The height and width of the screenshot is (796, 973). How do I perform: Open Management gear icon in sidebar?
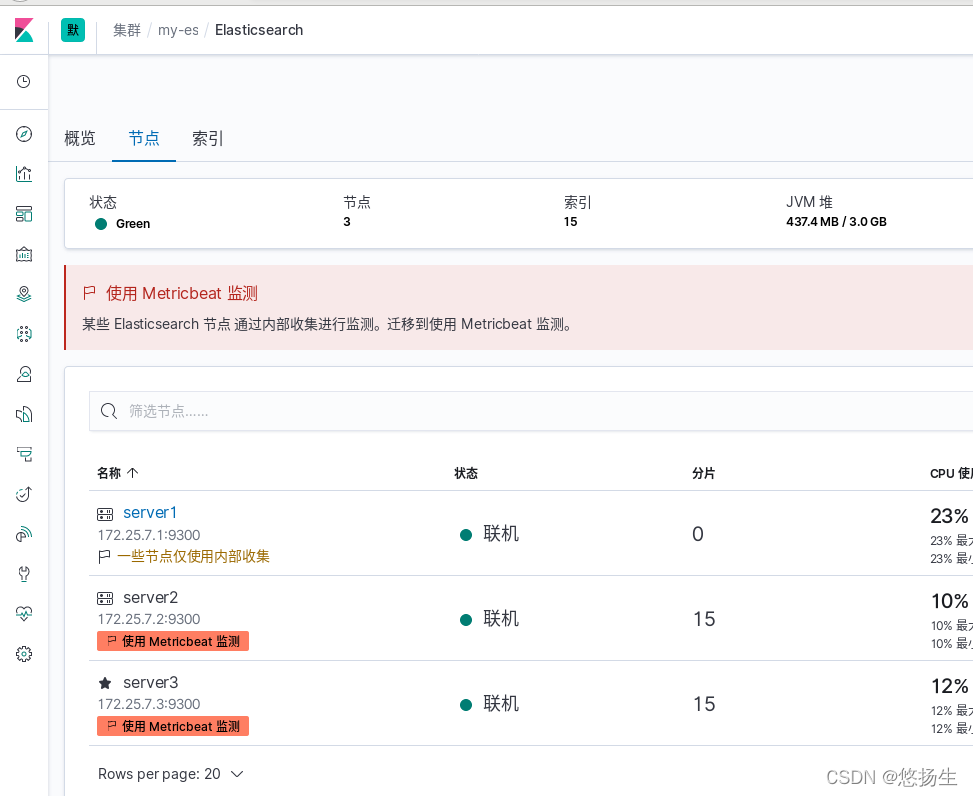[24, 654]
